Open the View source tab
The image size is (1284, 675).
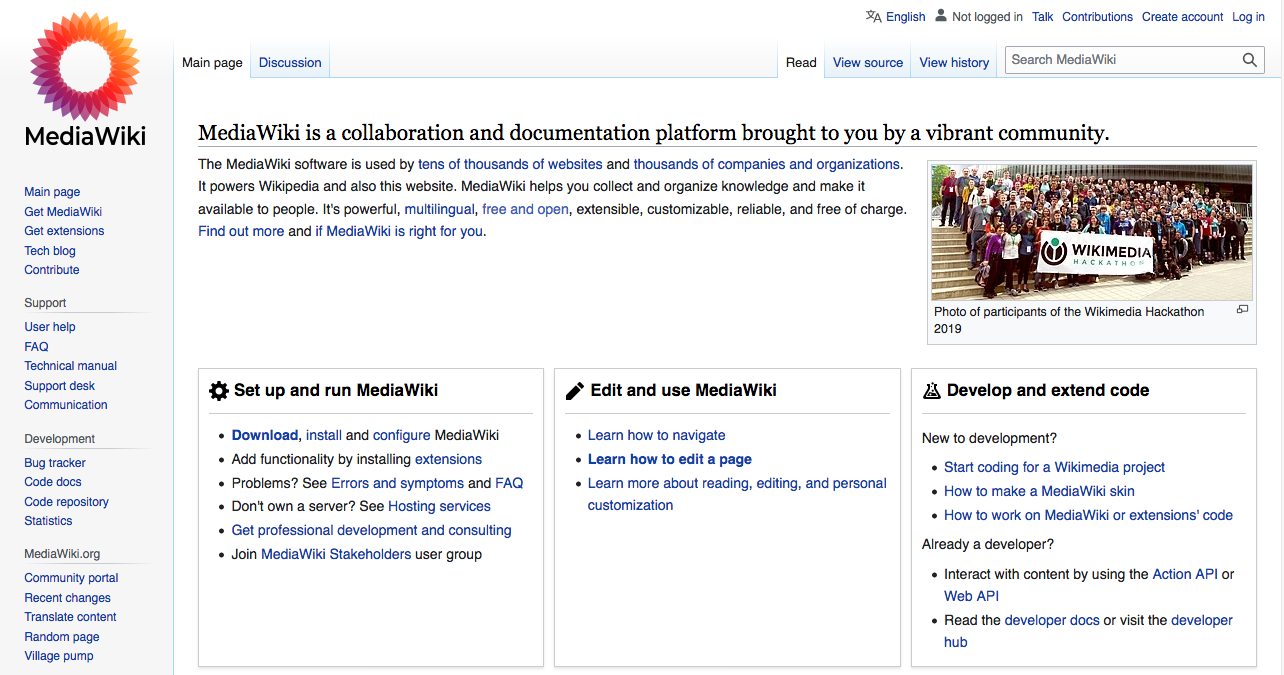(868, 62)
